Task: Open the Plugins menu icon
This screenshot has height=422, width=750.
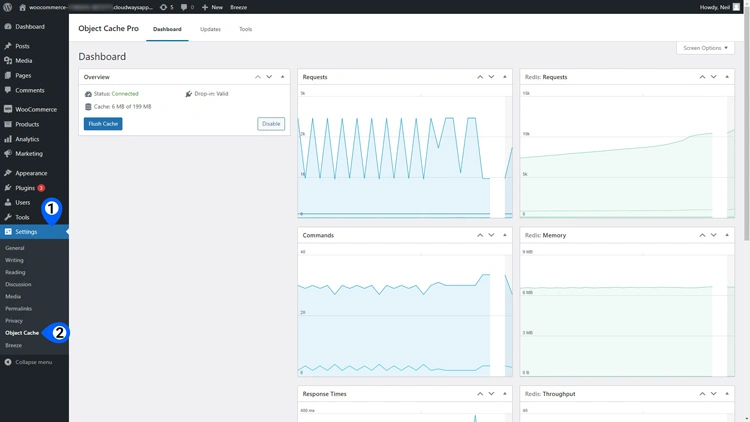Action: 8,188
